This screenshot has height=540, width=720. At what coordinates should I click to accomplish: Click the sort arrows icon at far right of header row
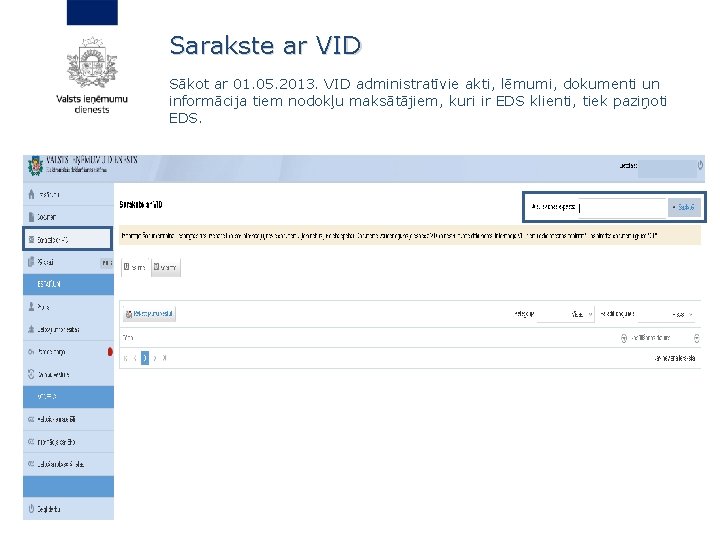click(697, 338)
